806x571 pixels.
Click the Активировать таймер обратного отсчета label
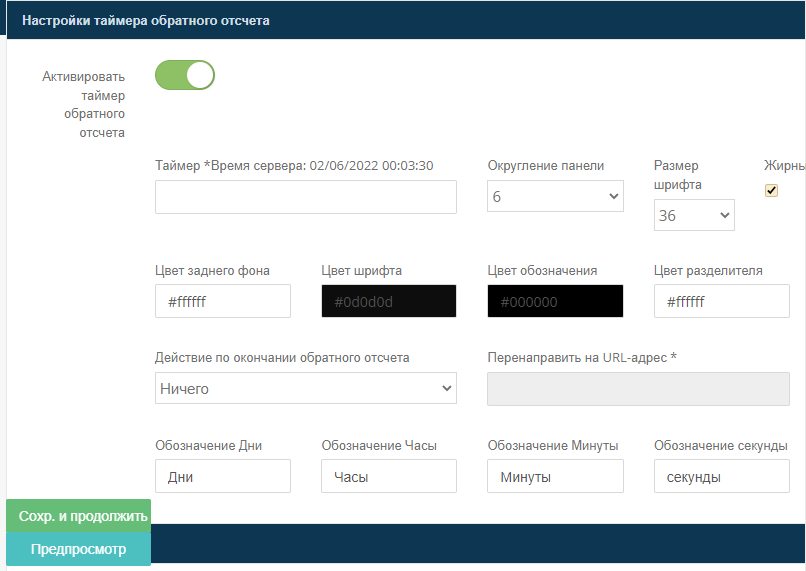click(84, 104)
